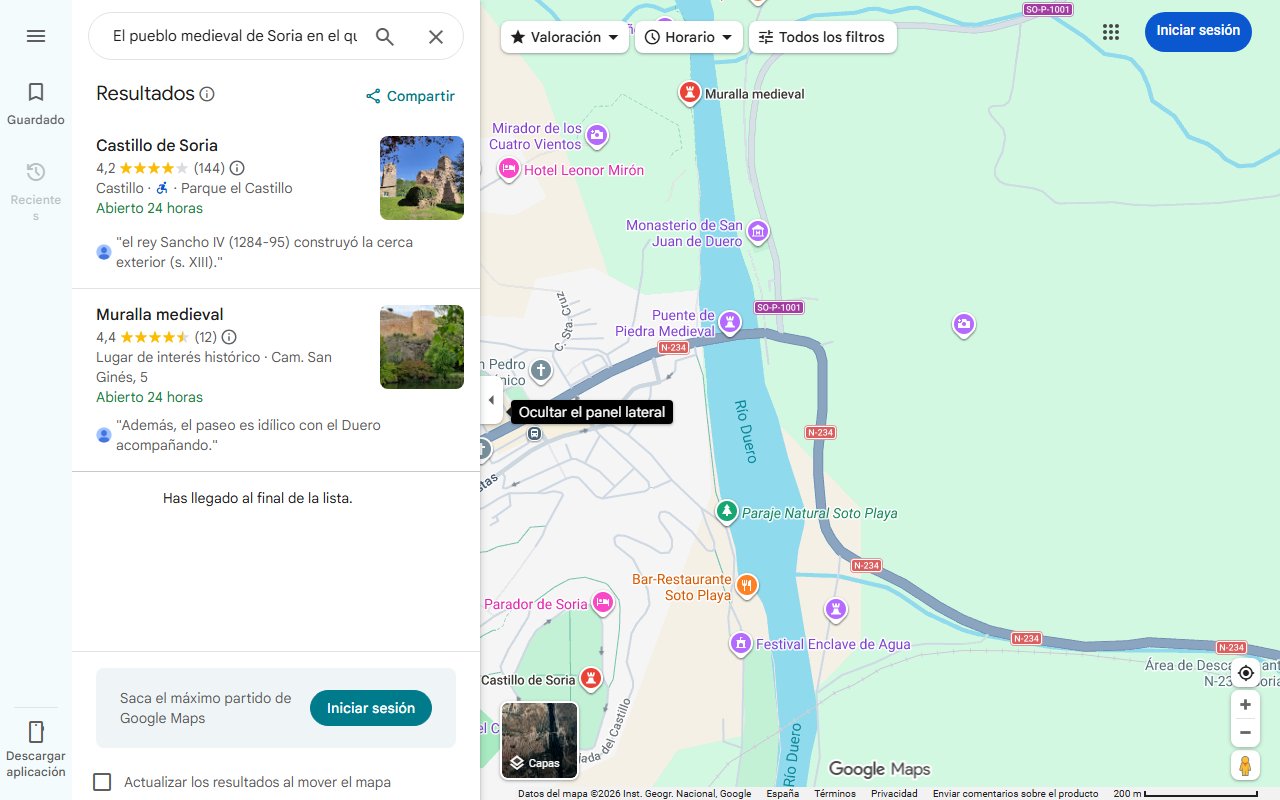Click the search magnifier icon
1280x800 pixels.
click(385, 37)
